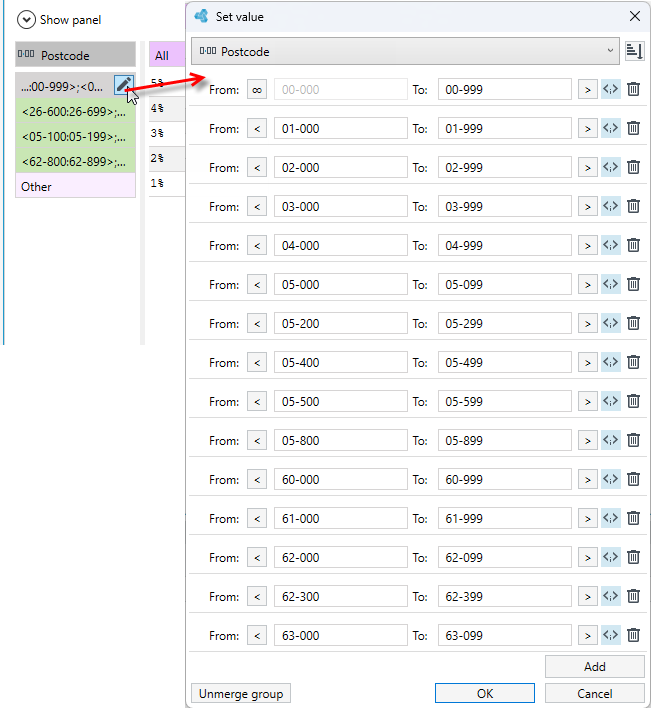This screenshot has height=708, width=664.
Task: Toggle the > bound for 63-099
Action: click(588, 635)
